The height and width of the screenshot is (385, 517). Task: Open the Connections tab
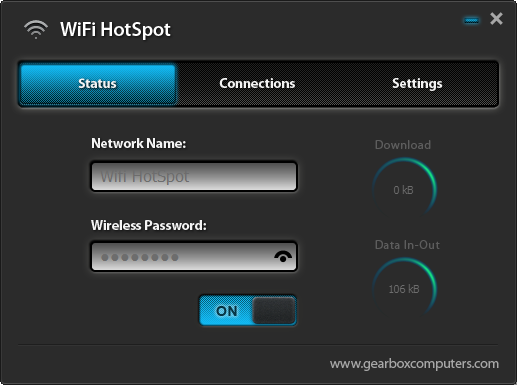click(x=257, y=84)
